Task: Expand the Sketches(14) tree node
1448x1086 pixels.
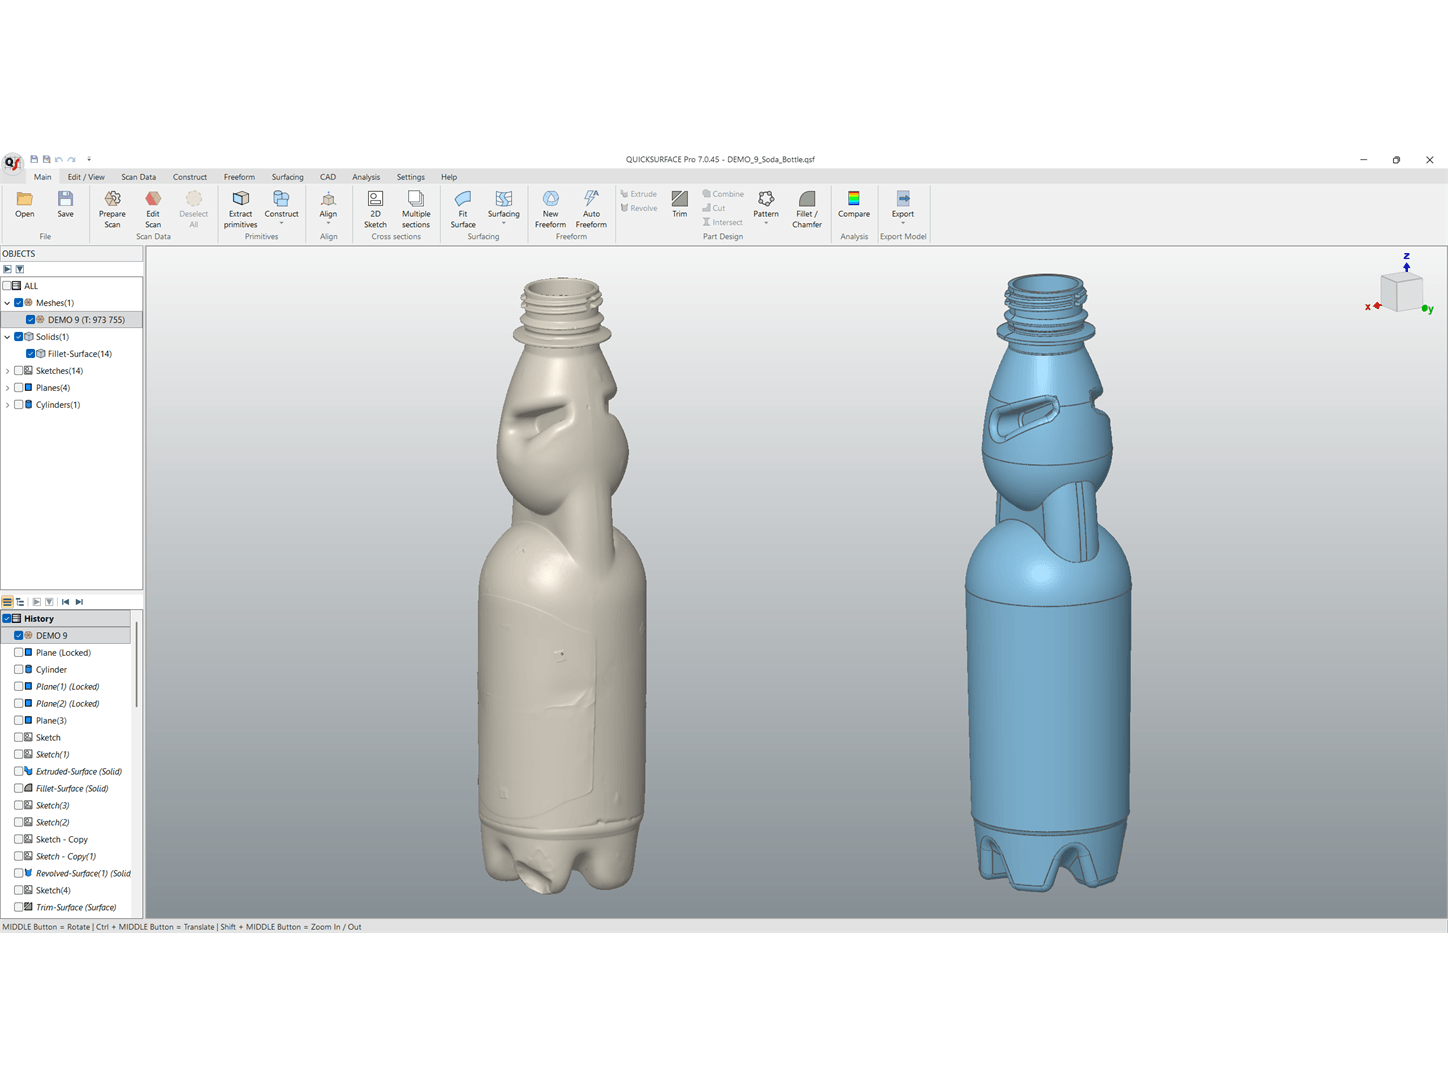Action: point(7,371)
